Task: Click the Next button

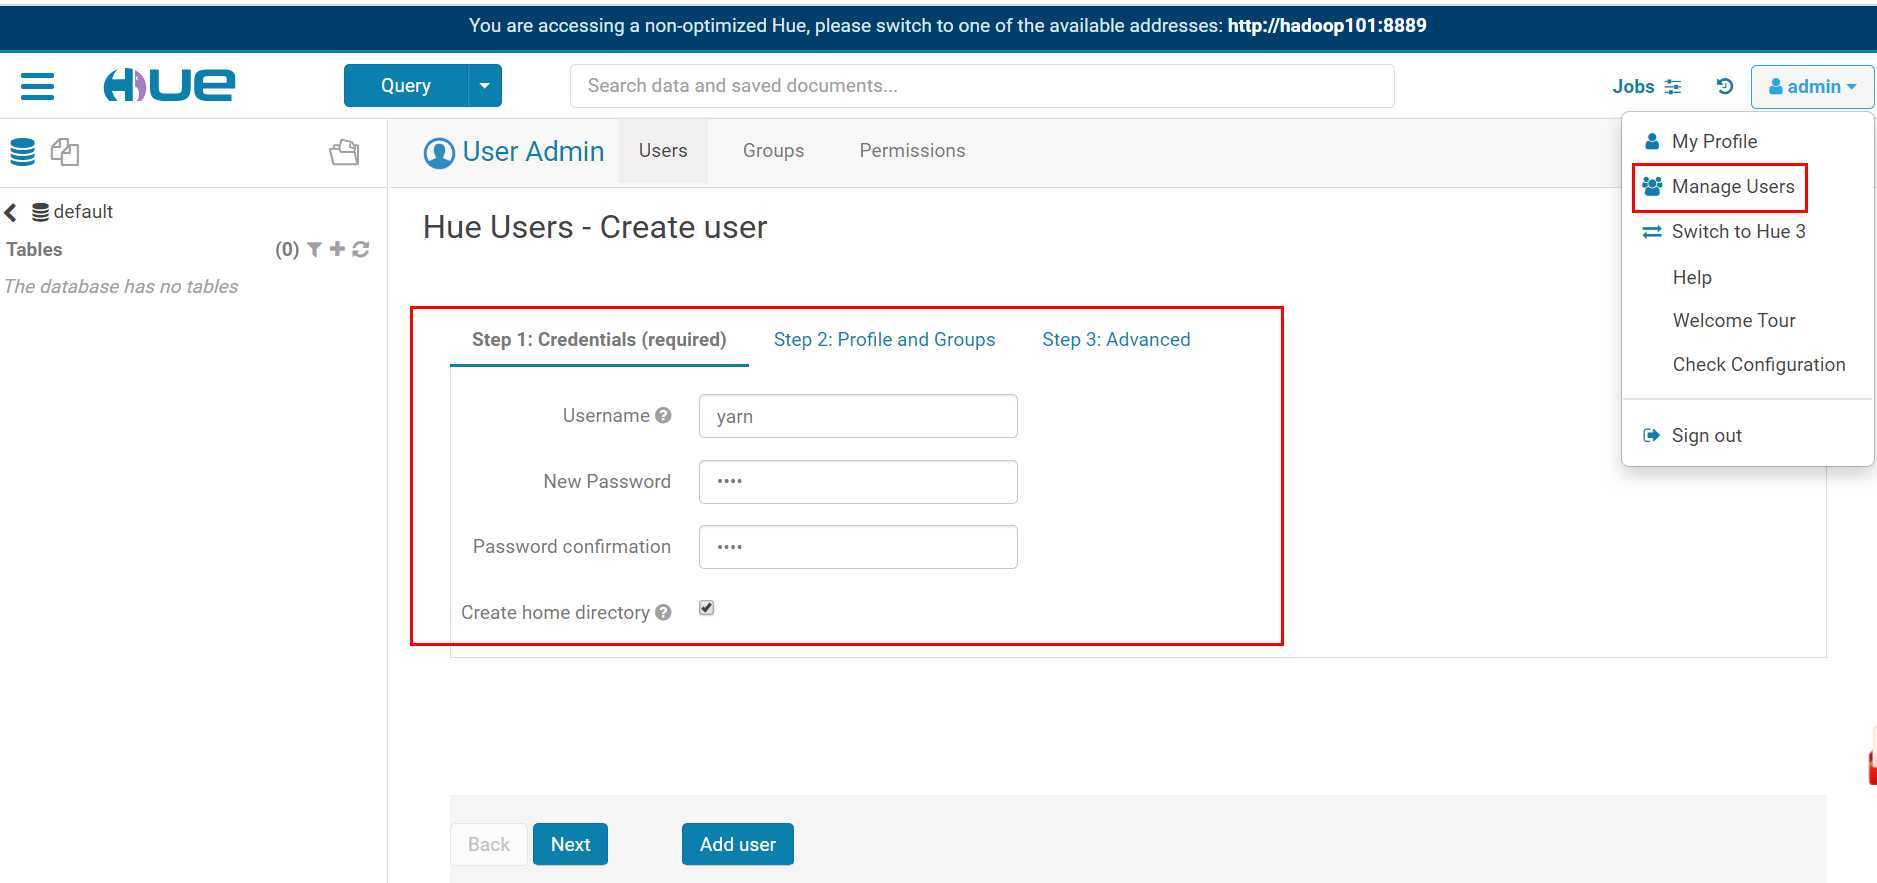Action: (x=570, y=844)
